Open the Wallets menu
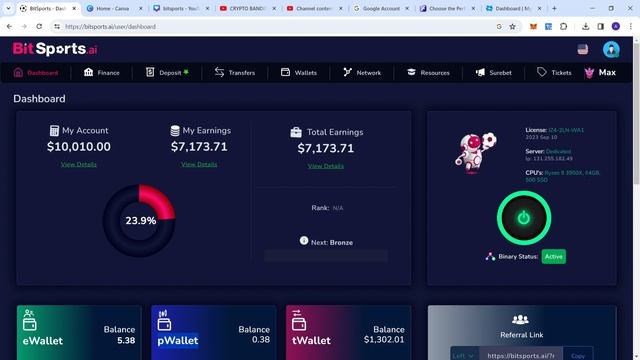640x360 pixels. point(299,73)
